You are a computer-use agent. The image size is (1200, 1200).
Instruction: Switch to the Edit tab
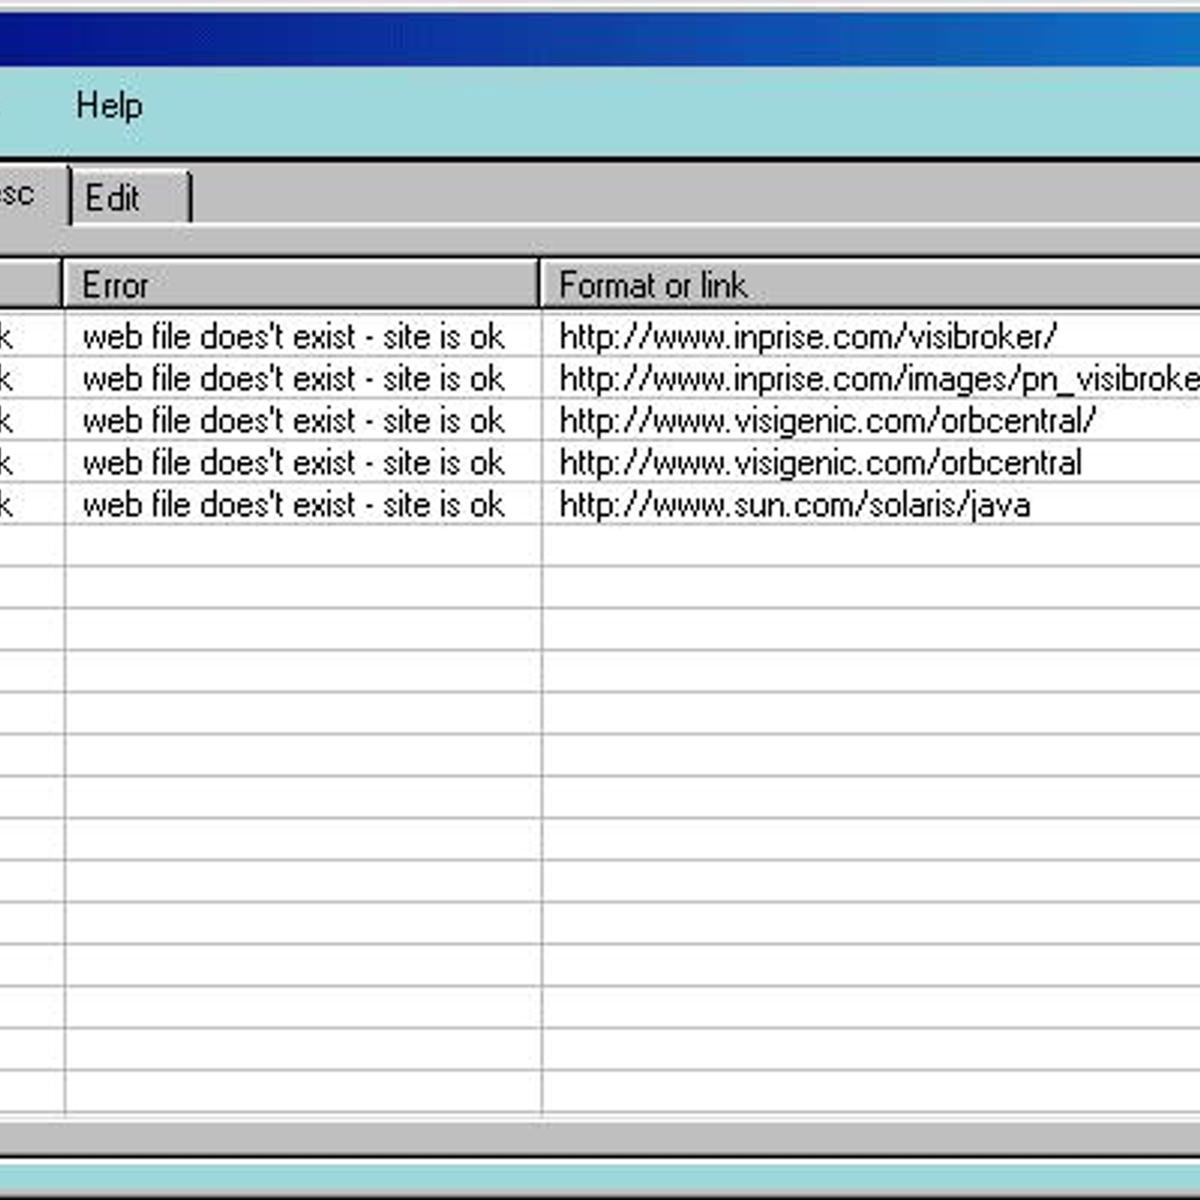(x=126, y=198)
